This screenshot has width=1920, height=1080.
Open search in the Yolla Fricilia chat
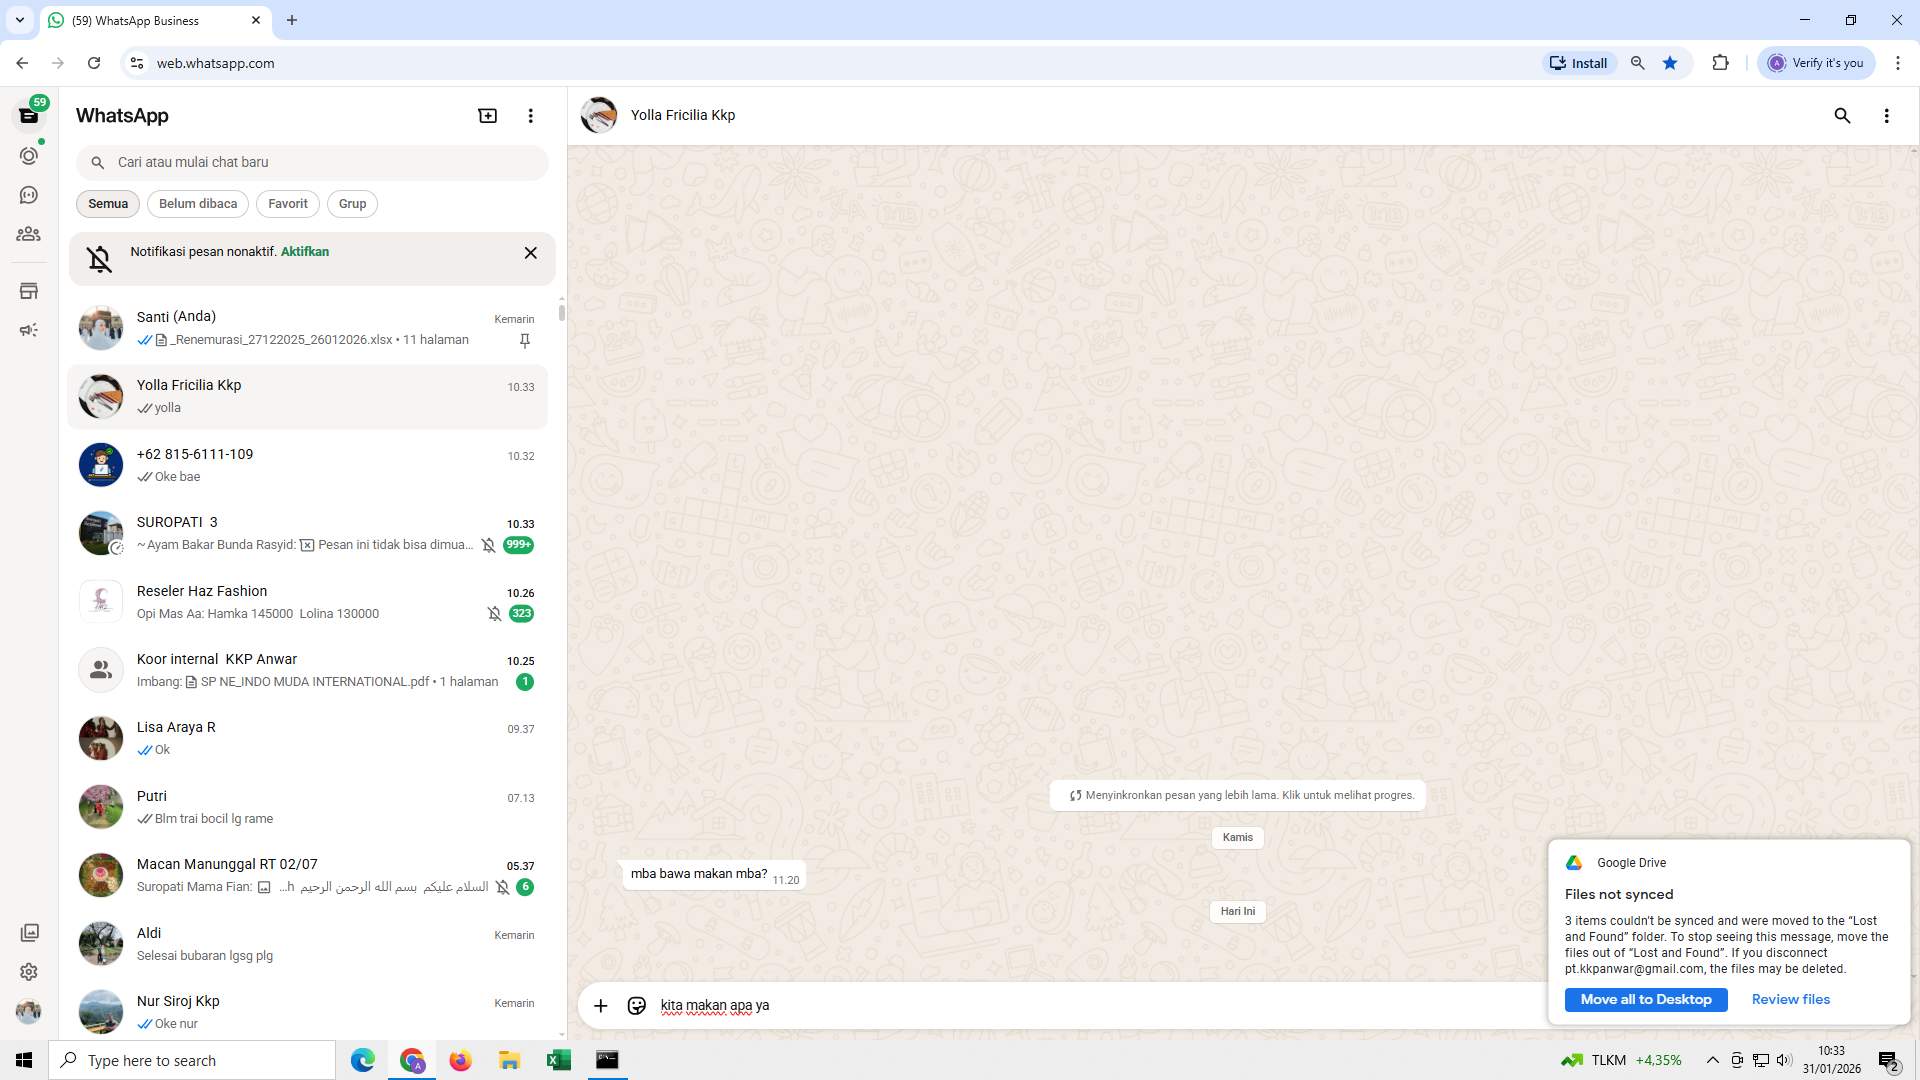(1842, 116)
